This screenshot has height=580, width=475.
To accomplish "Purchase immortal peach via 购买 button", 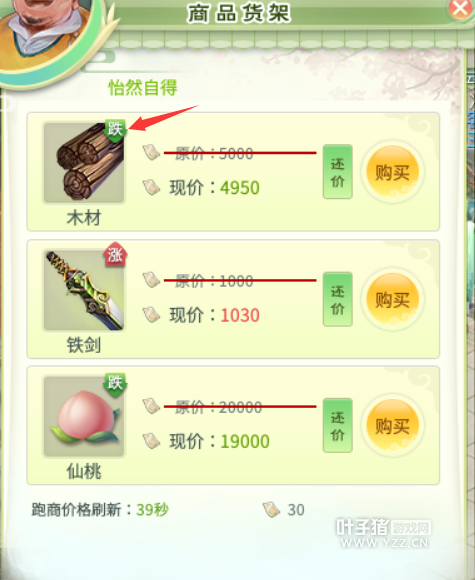I will pos(392,425).
